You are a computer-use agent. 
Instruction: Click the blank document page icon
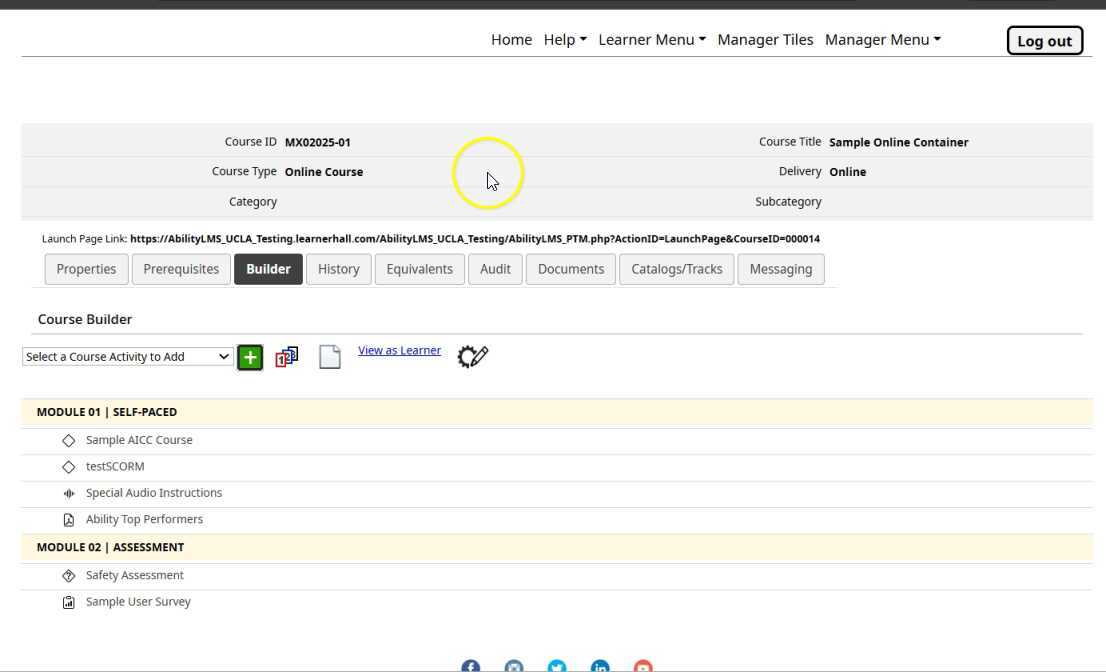[x=330, y=357]
